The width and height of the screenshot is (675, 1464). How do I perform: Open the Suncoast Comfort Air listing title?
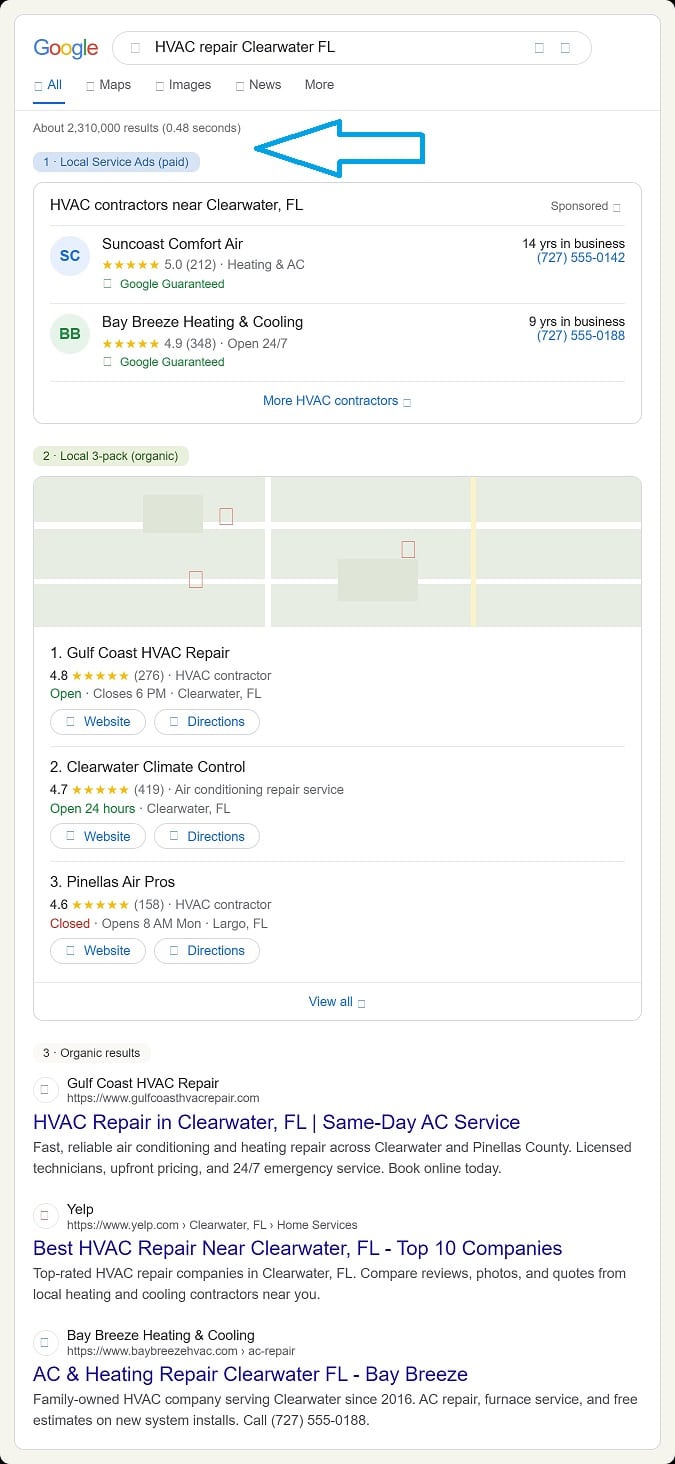point(172,244)
